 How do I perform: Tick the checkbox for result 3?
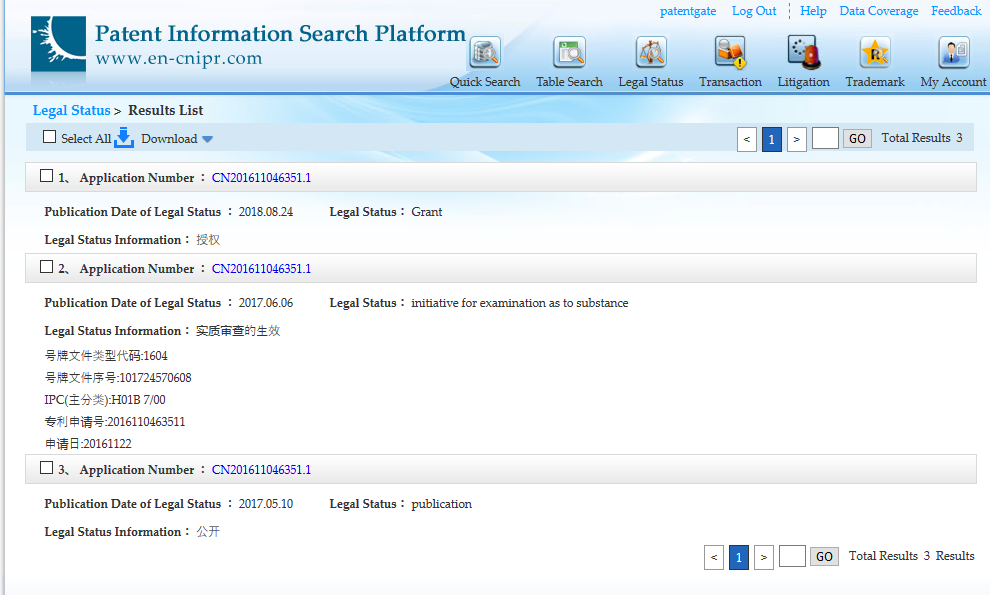tap(46, 468)
